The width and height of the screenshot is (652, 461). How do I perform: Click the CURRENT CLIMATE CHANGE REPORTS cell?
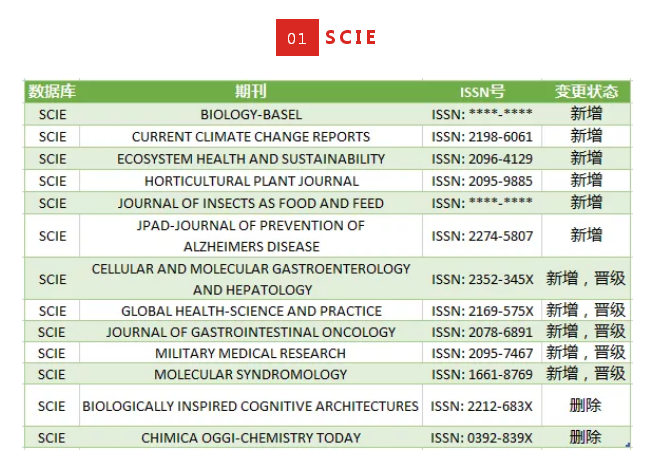(x=251, y=136)
